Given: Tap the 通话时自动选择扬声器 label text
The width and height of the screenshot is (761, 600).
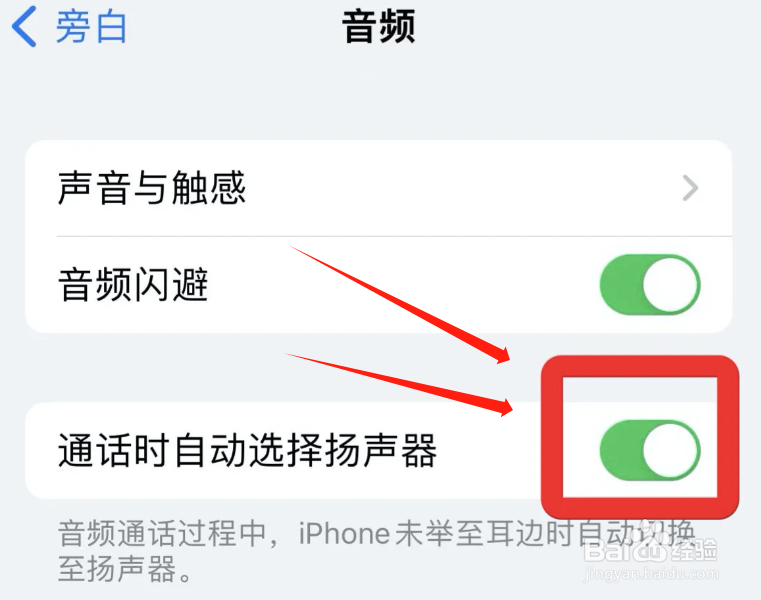Looking at the screenshot, I should 248,450.
